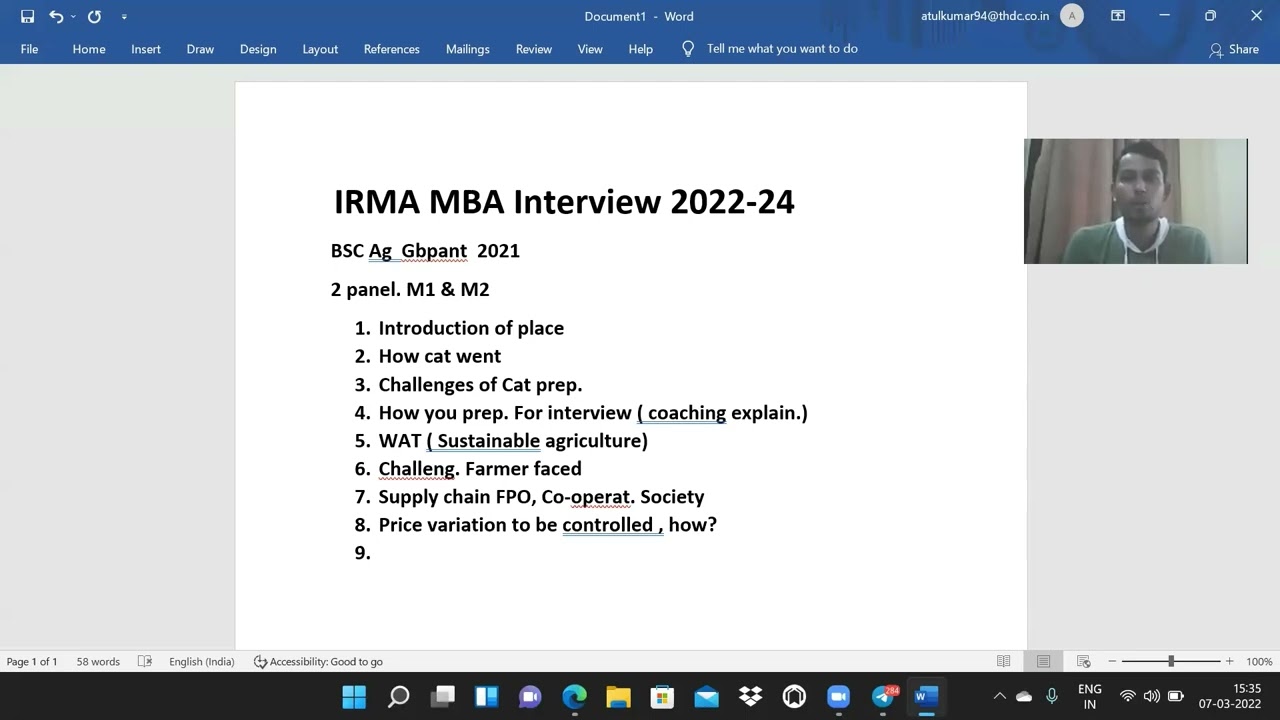This screenshot has width=1280, height=720.
Task: Click the text BSC Ag Gbpant 2021
Action: [x=425, y=251]
